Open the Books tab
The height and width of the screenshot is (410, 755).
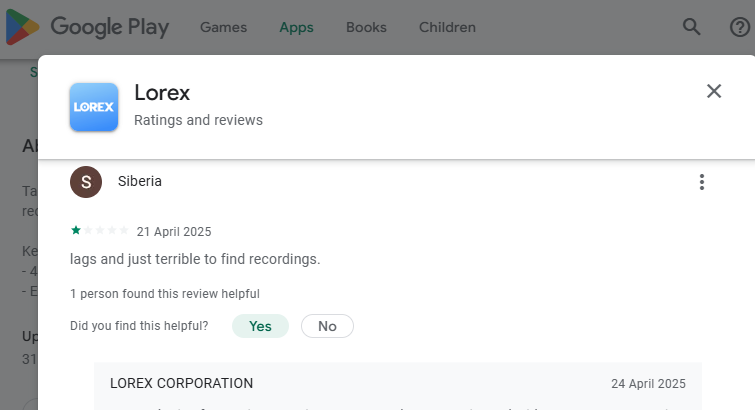(x=366, y=27)
